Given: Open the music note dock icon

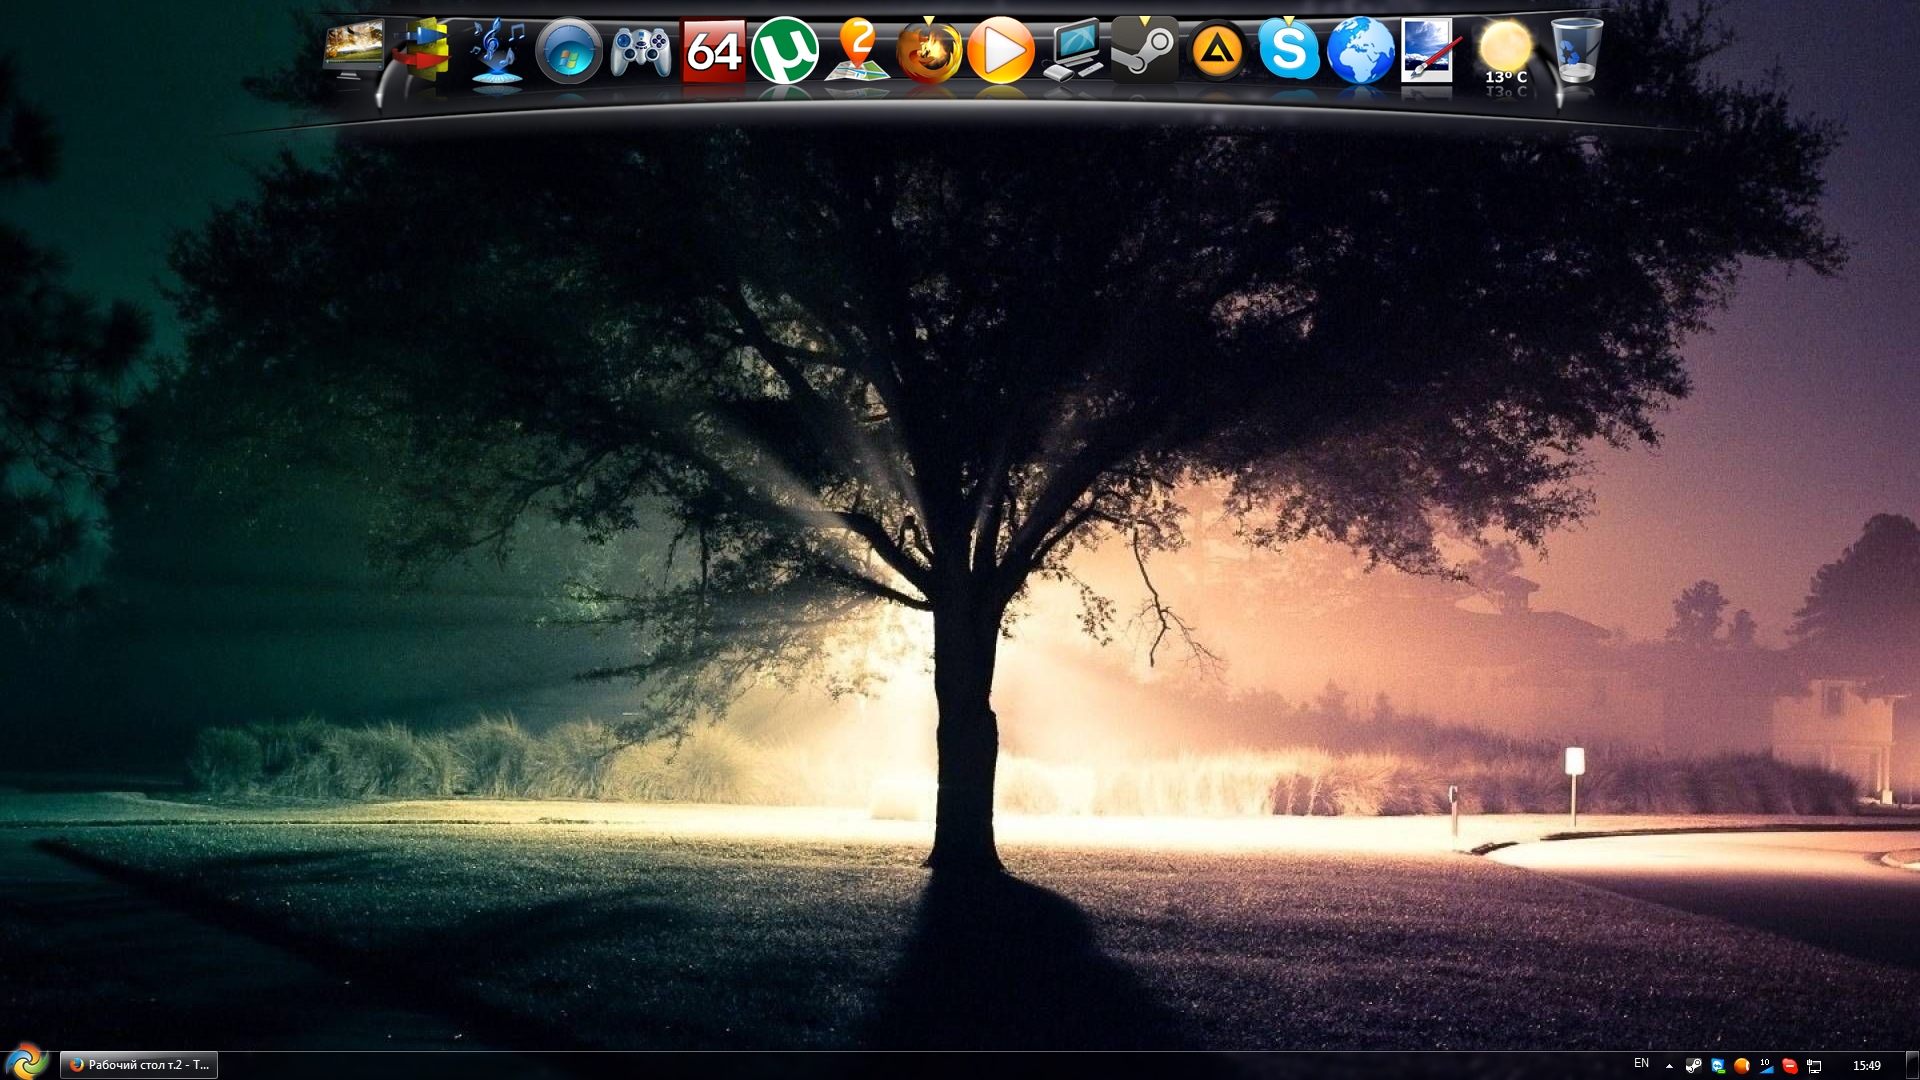Looking at the screenshot, I should [497, 50].
